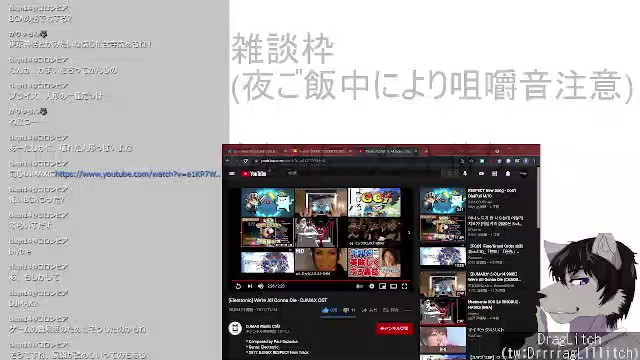Viewport: 640px width, 360px height.
Task: Open the youtube.com/watch link in chat
Action: (x=138, y=174)
